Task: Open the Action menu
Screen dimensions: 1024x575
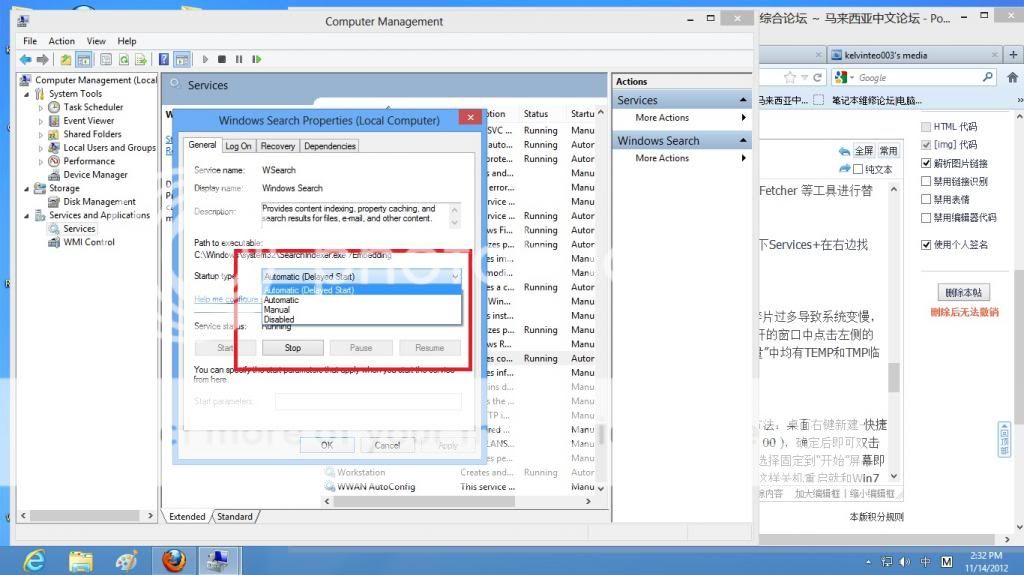Action: coord(61,41)
